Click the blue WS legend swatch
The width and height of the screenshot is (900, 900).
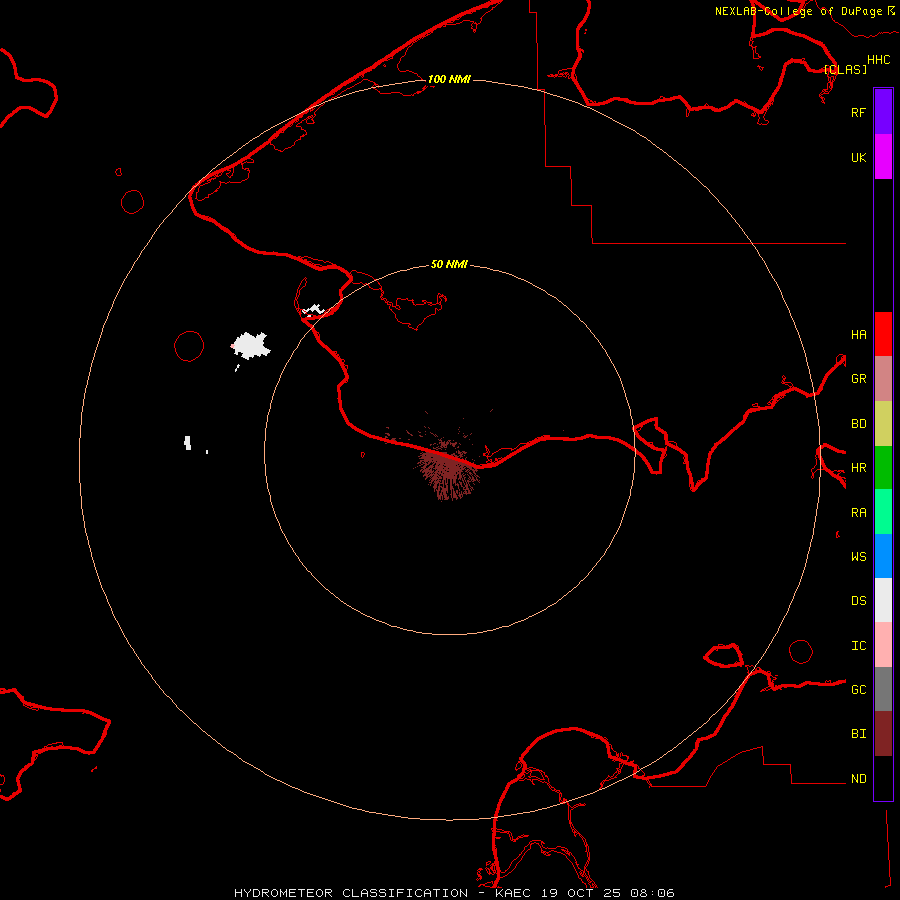pyautogui.click(x=883, y=556)
